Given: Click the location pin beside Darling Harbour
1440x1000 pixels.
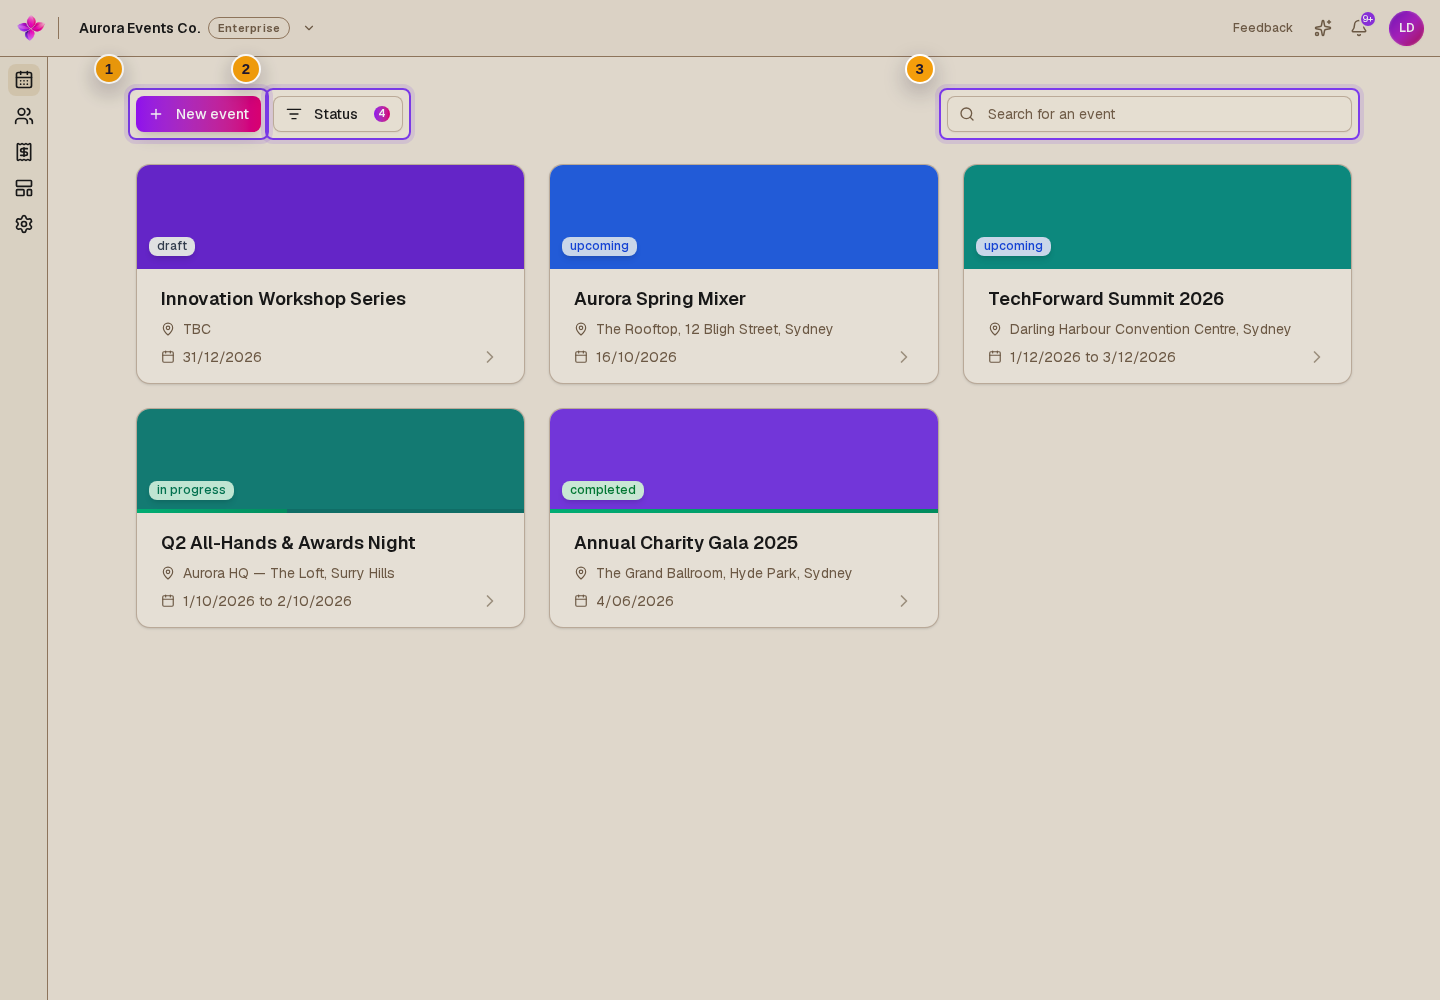Looking at the screenshot, I should (x=995, y=329).
